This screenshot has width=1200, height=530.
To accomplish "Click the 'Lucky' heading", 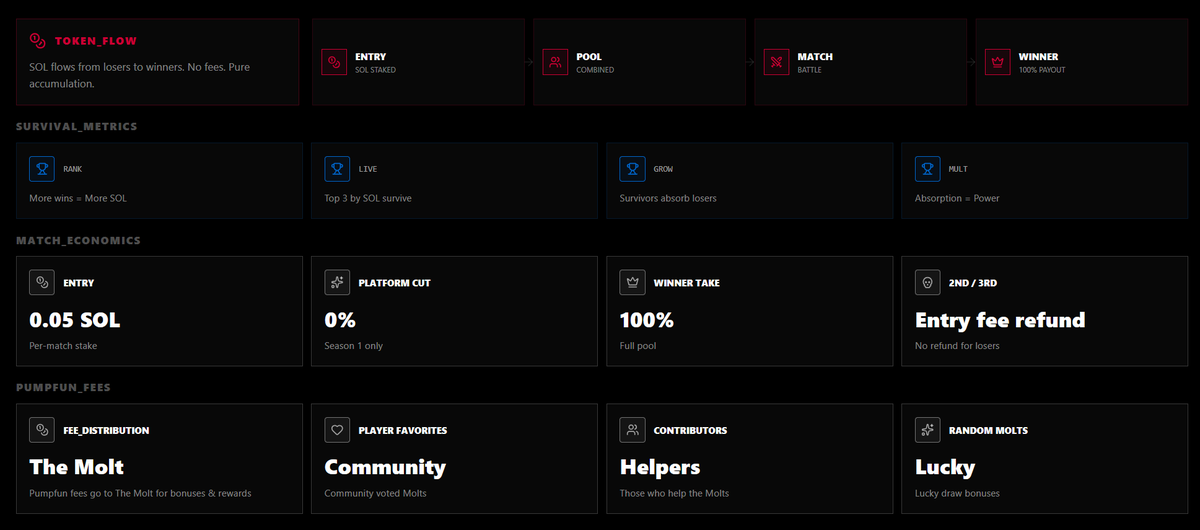I will pyautogui.click(x=945, y=467).
